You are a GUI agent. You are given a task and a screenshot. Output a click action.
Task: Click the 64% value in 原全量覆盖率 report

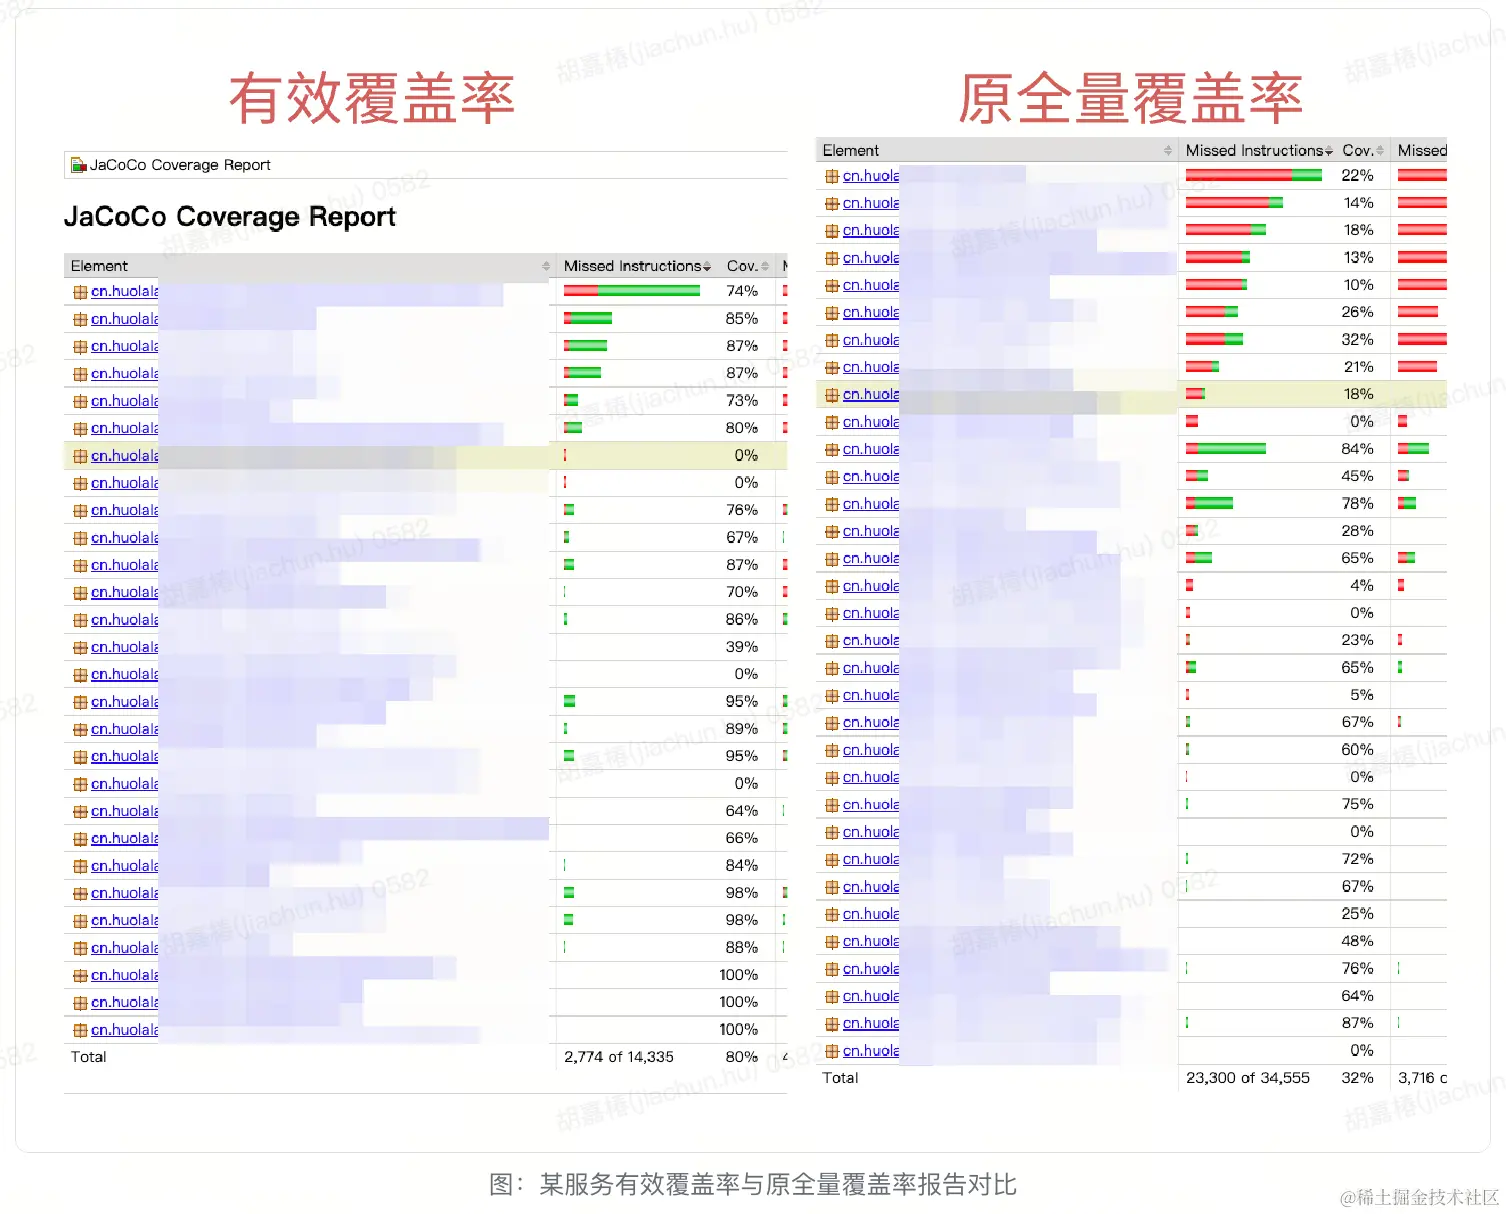[x=1357, y=996]
